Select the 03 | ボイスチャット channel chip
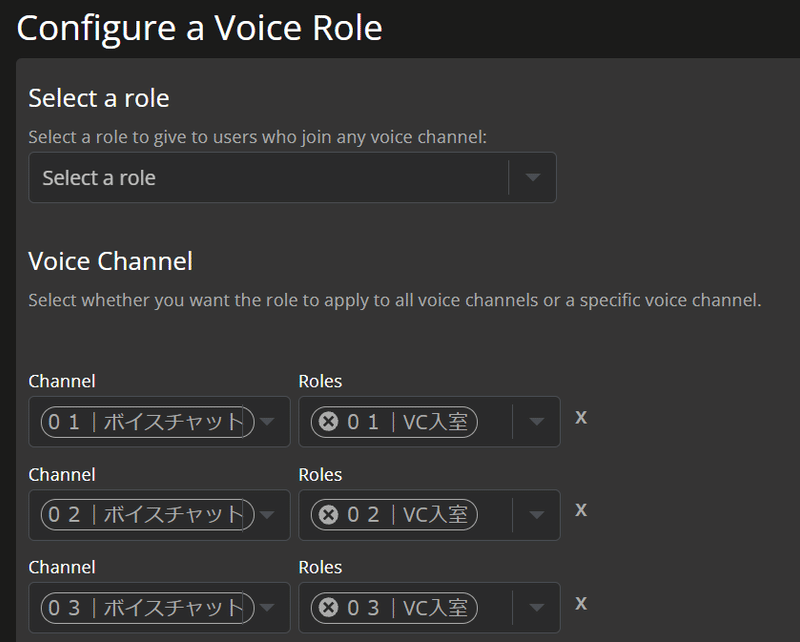 pyautogui.click(x=147, y=608)
